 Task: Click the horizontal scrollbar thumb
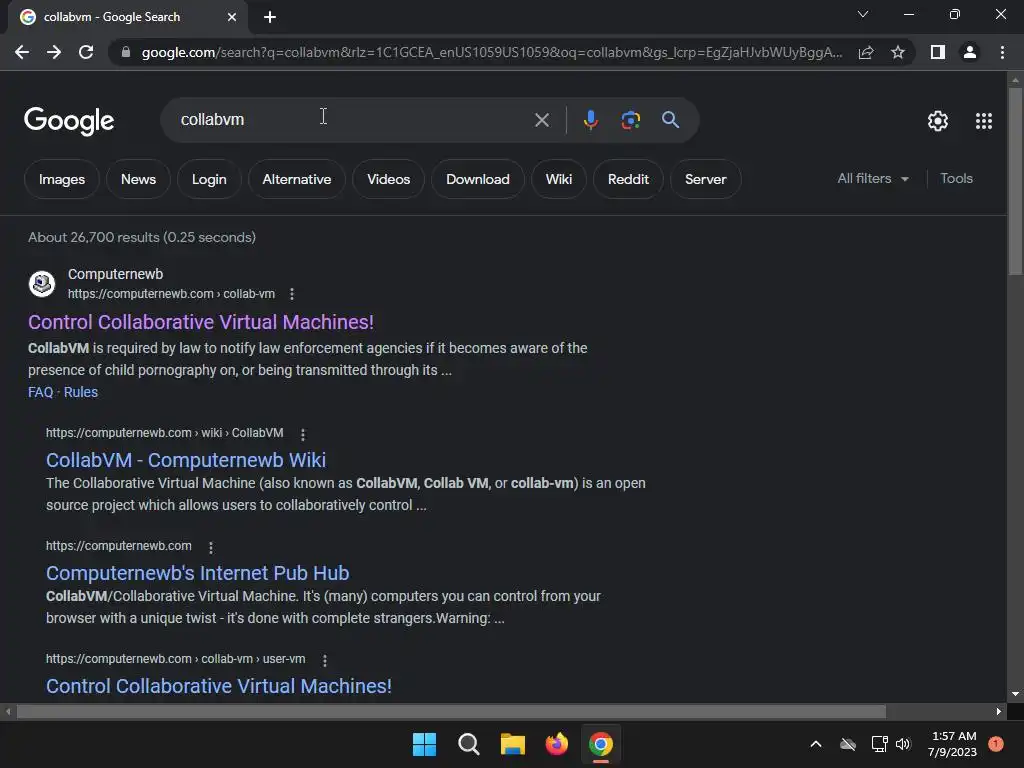[x=451, y=712]
